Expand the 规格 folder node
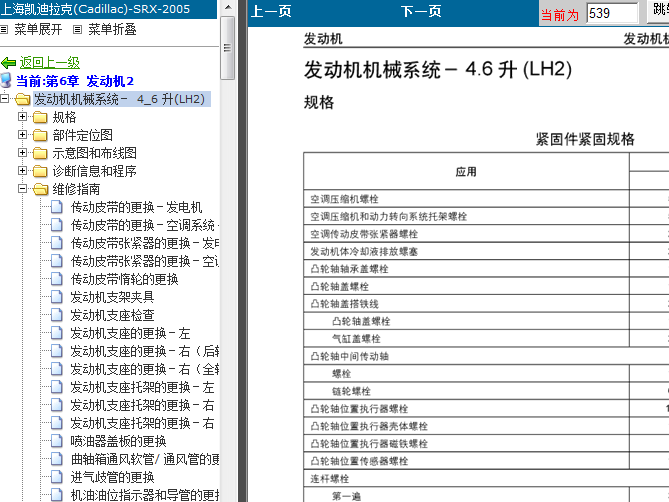669x502 pixels. 22,117
